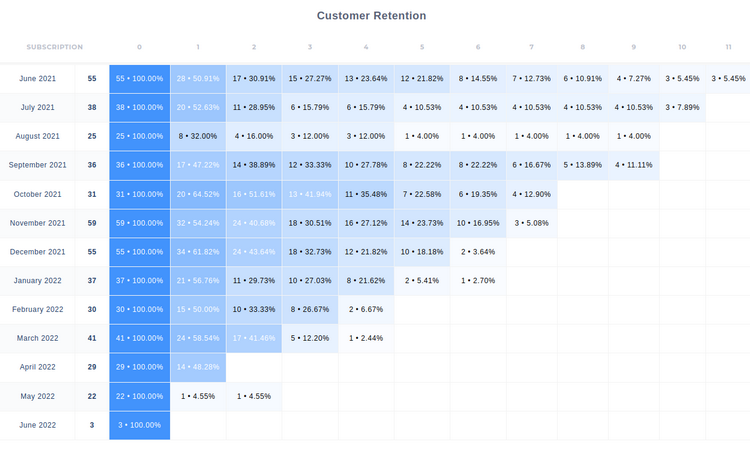Click cell '14 • 48.28%'
This screenshot has height=450, width=750.
[x=198, y=367]
